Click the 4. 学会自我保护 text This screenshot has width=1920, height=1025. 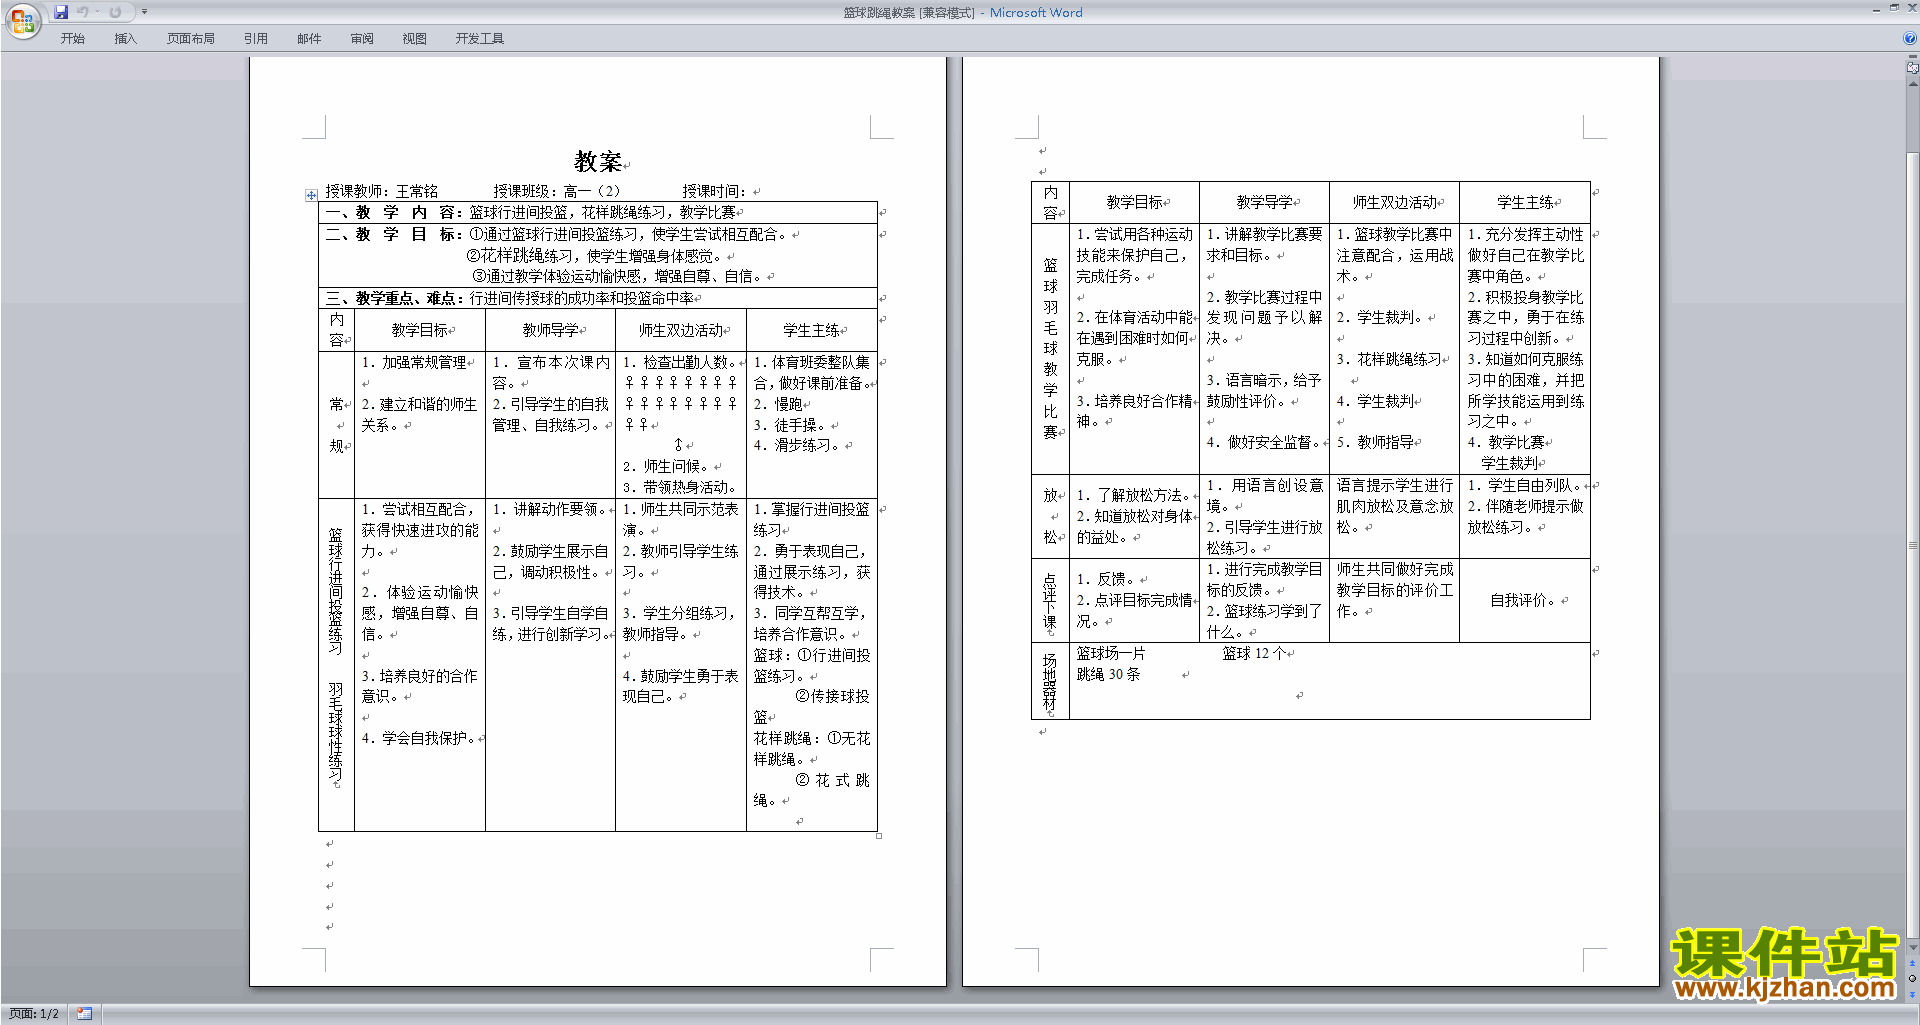418,738
